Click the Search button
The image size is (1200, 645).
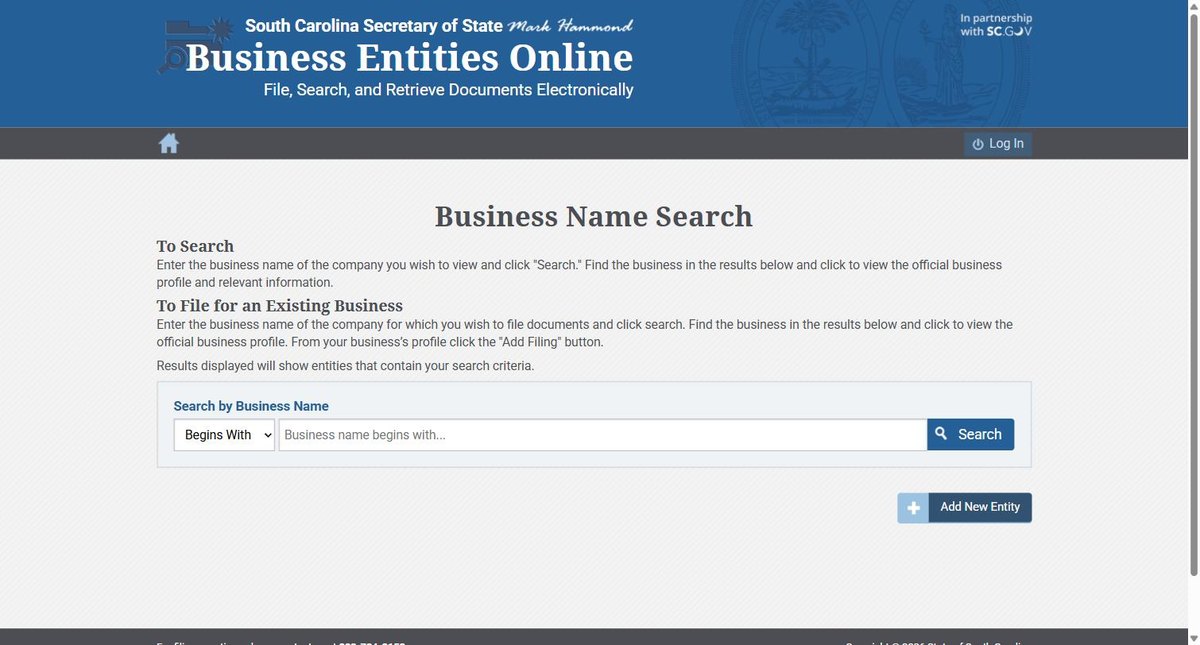pos(970,435)
